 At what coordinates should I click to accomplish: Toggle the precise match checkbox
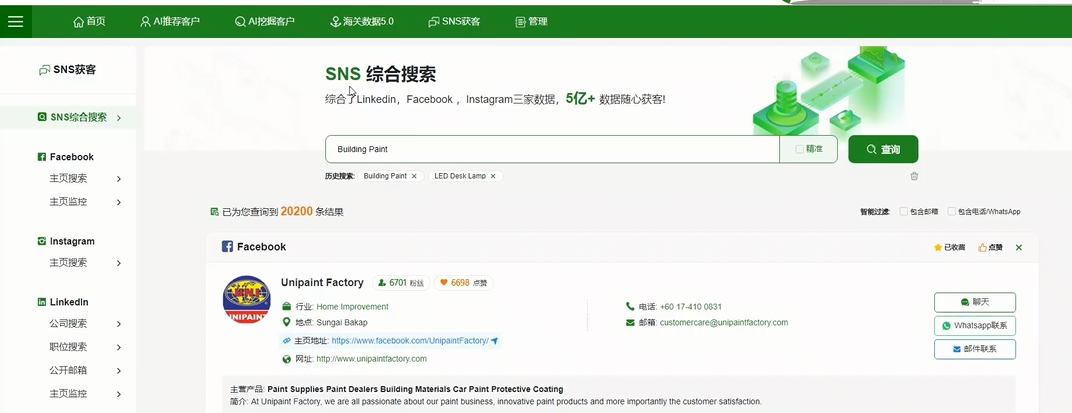click(799, 149)
